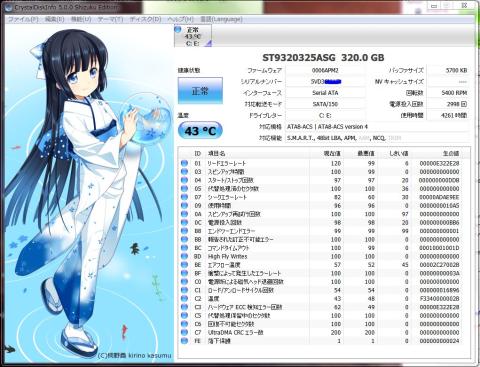Open the ディスク(D) menu
Screen dimensions: 480x367
tap(145, 19)
